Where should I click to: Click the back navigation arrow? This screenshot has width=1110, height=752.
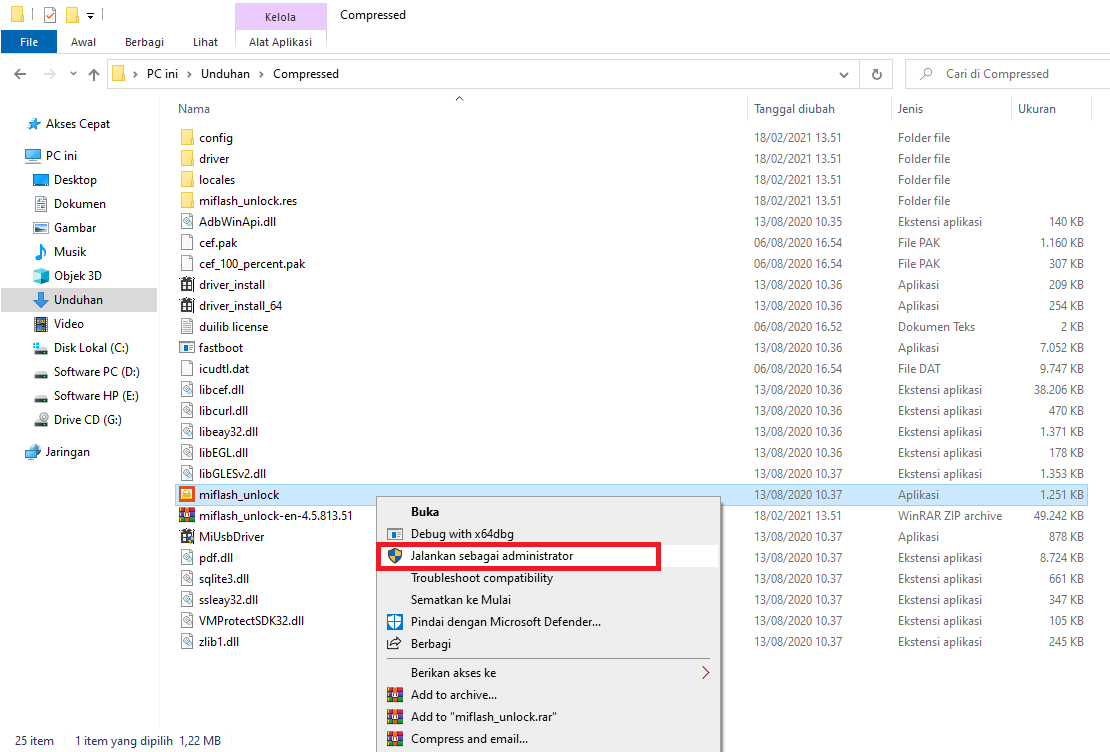click(x=20, y=74)
